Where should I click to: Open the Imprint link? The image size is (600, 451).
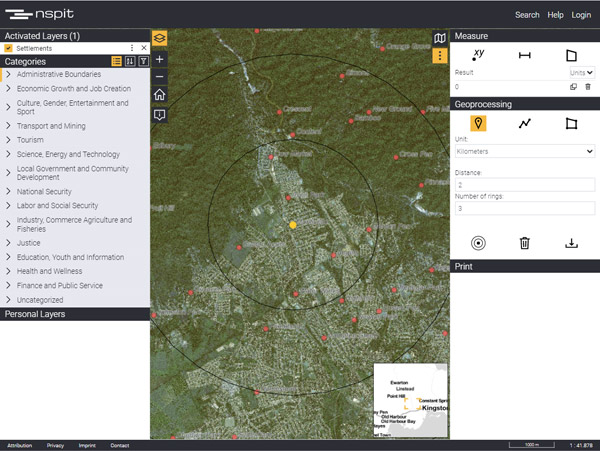(x=87, y=445)
